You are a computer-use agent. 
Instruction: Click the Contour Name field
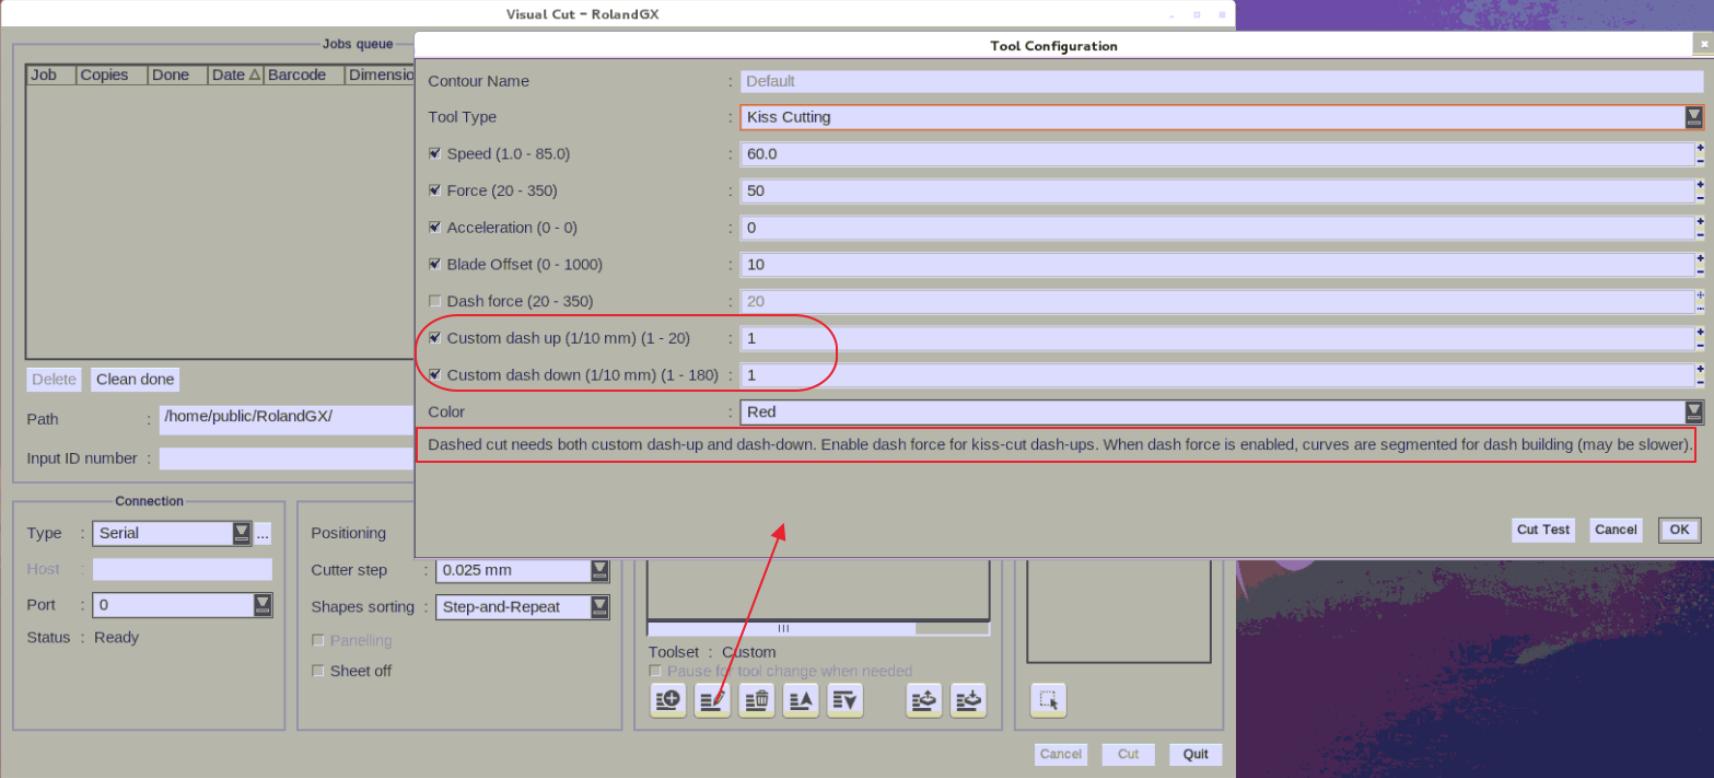point(1221,81)
